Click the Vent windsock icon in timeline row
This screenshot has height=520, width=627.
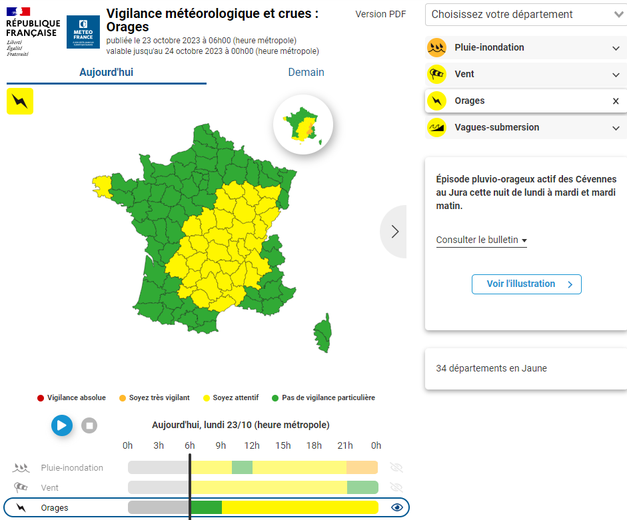21,487
